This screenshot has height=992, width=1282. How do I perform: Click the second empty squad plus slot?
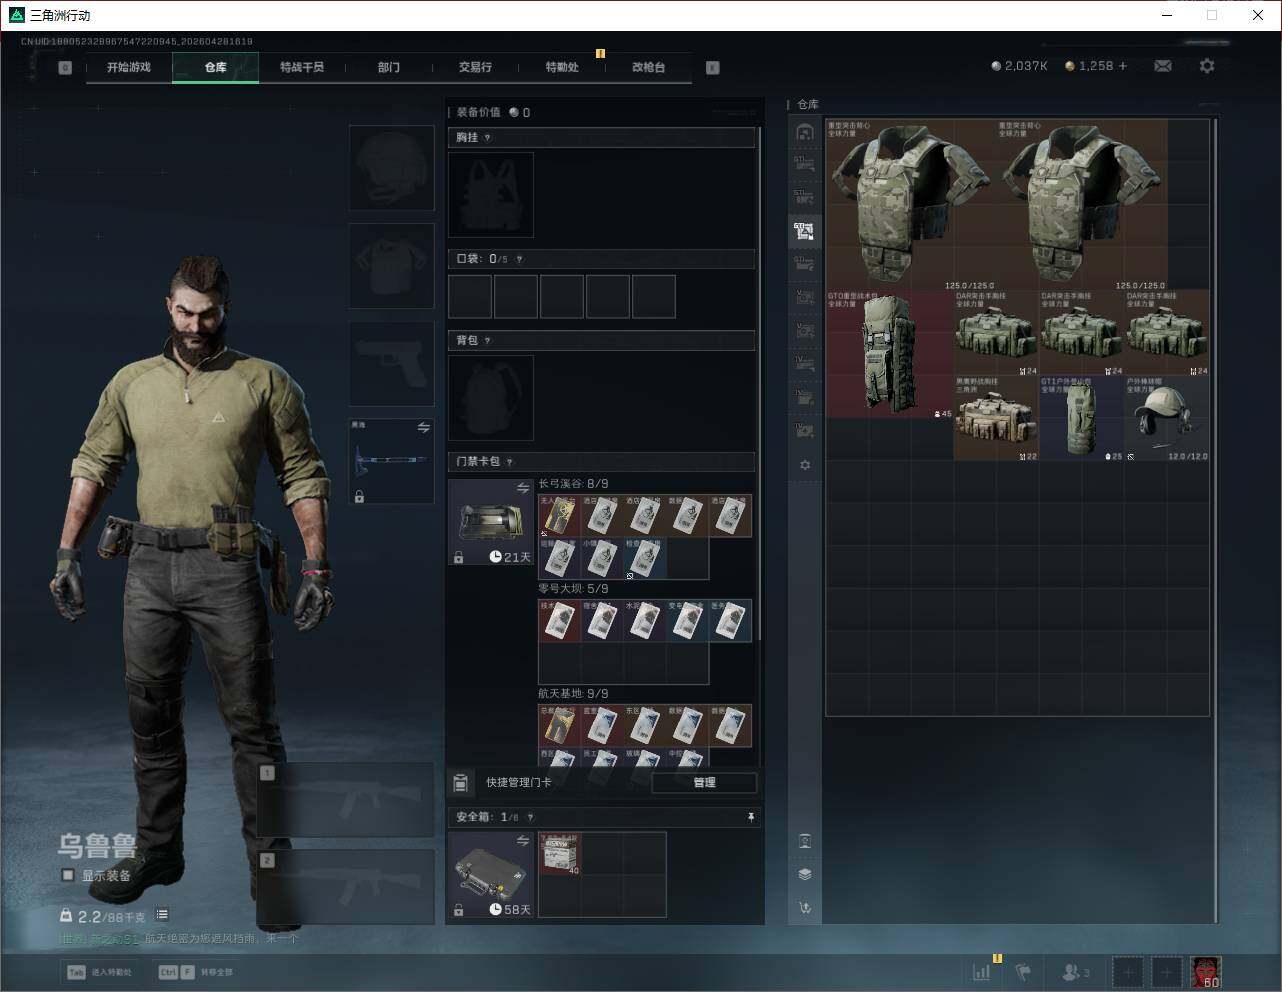[1167, 971]
